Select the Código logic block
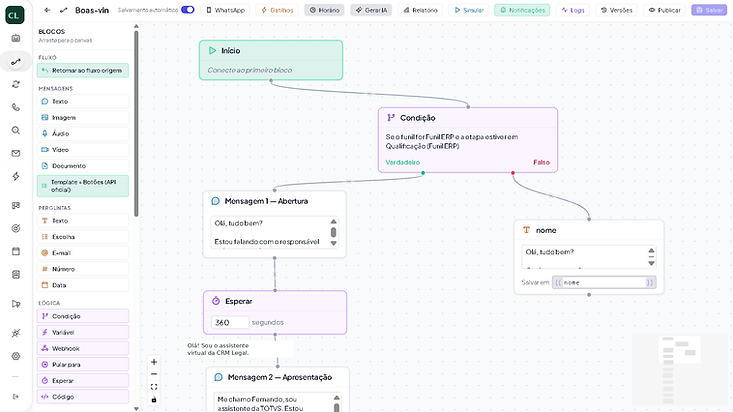 pos(83,397)
